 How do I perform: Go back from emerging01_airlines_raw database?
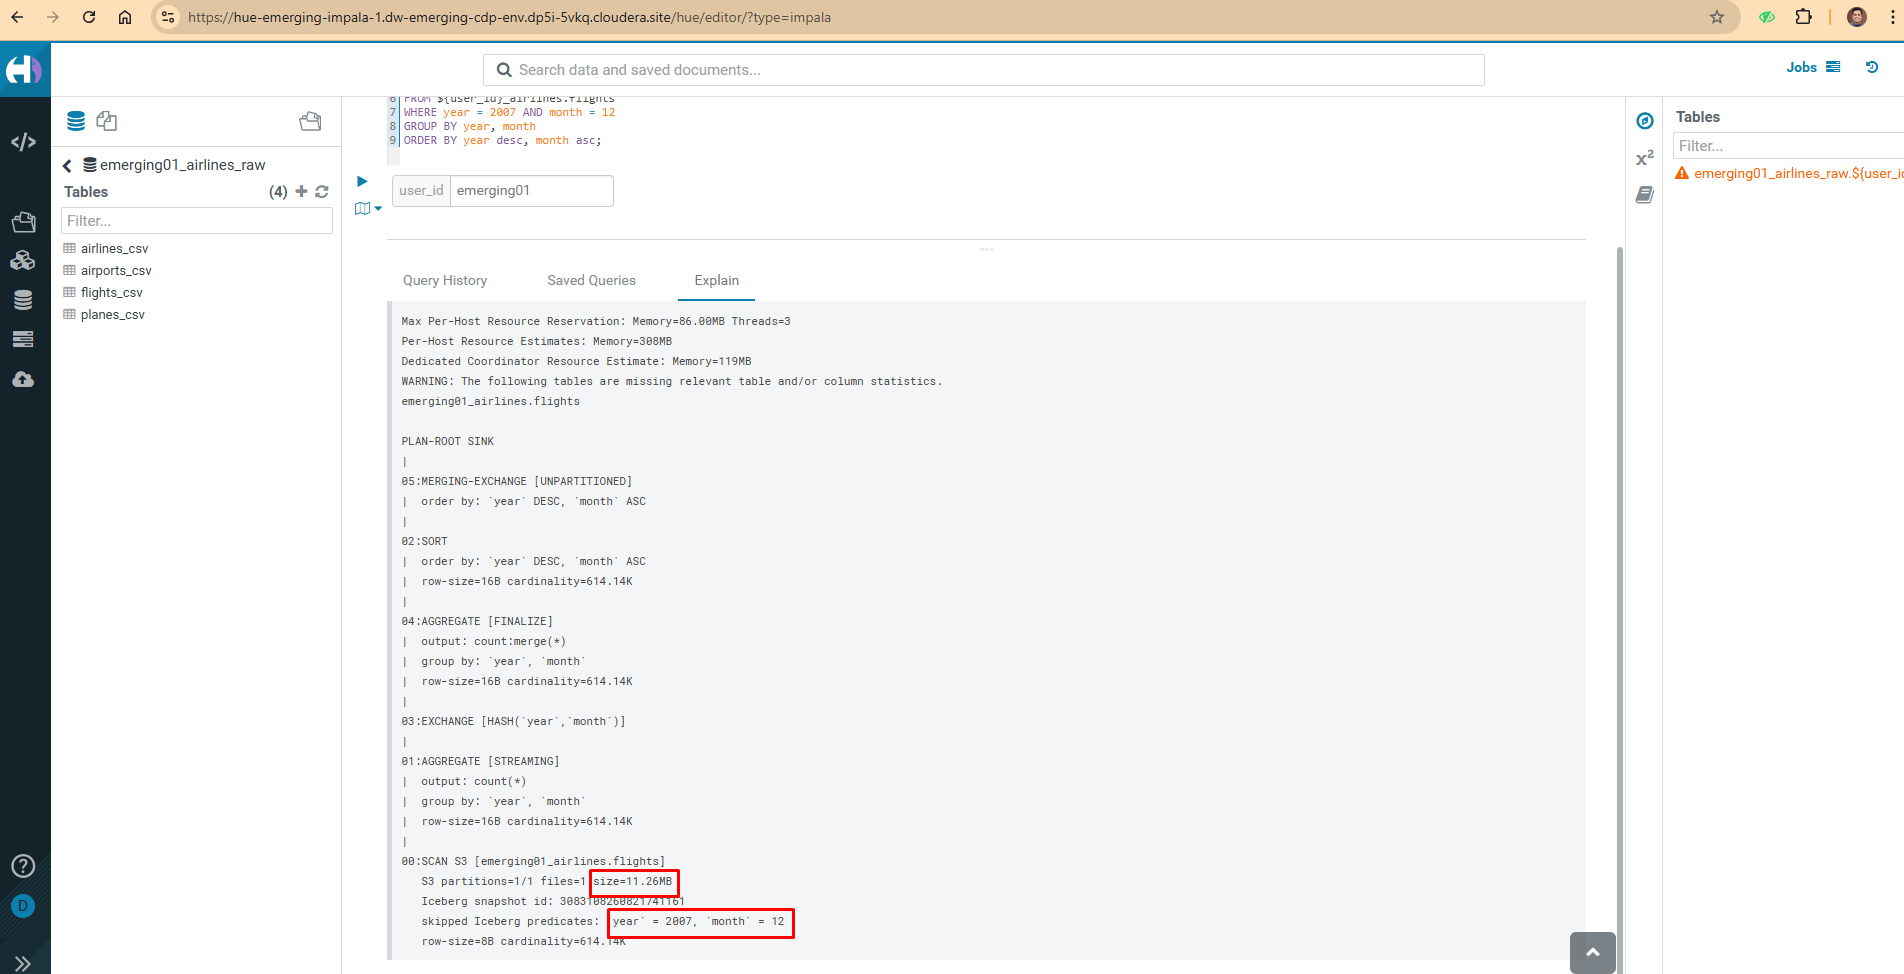(x=67, y=165)
